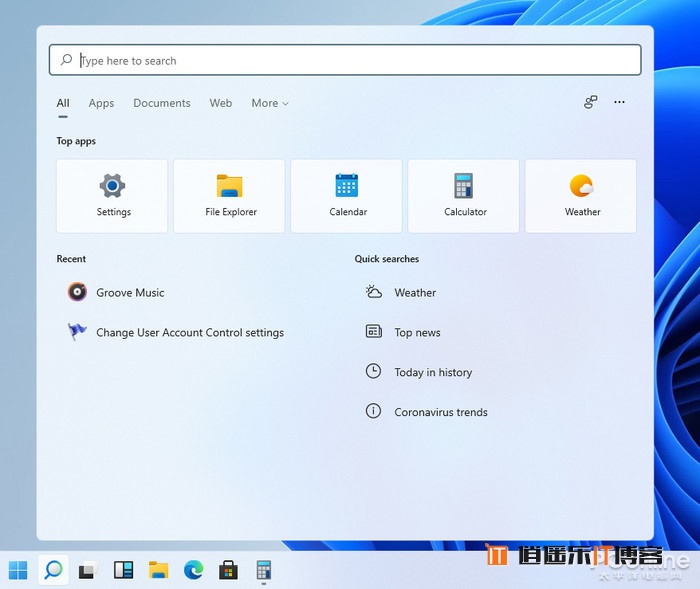
Task: Click the Search icon on taskbar
Action: click(x=53, y=570)
